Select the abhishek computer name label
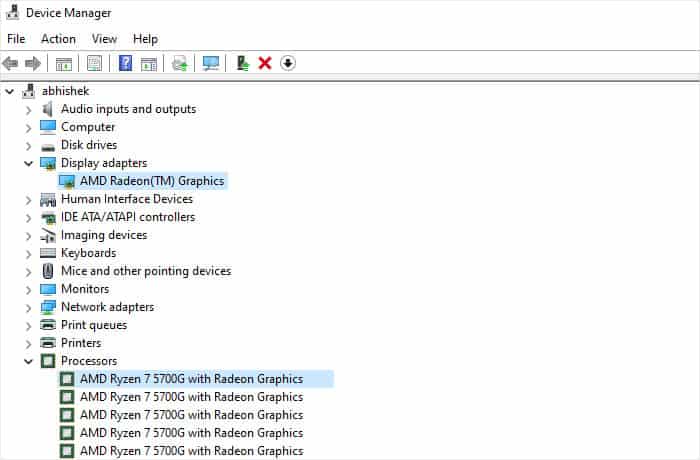This screenshot has height=460, width=700. click(65, 91)
